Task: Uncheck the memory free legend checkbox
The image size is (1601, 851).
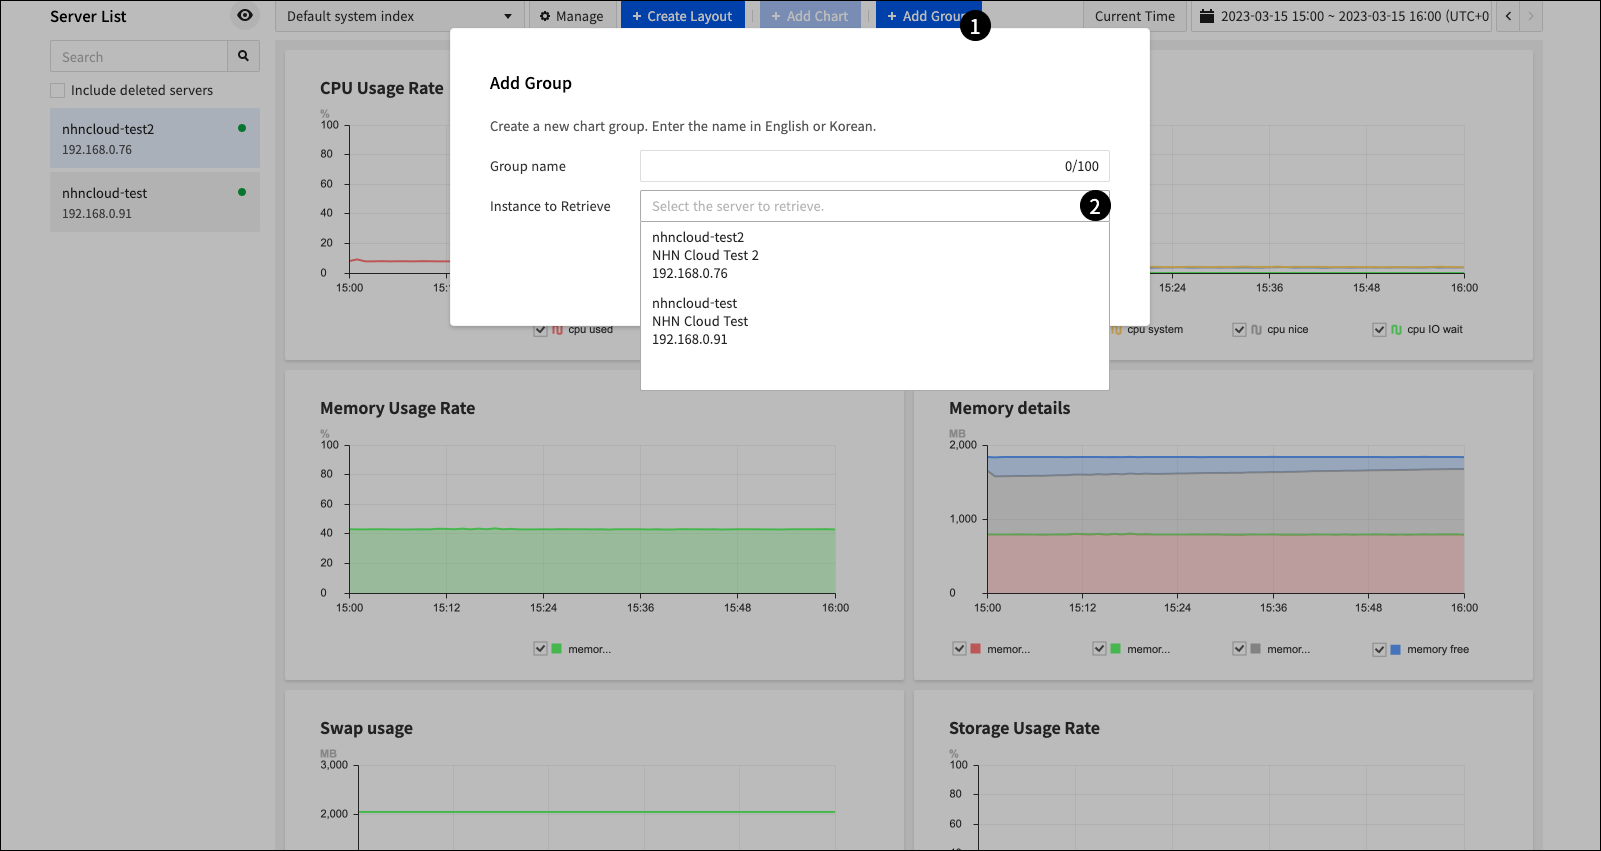Action: (x=1380, y=650)
